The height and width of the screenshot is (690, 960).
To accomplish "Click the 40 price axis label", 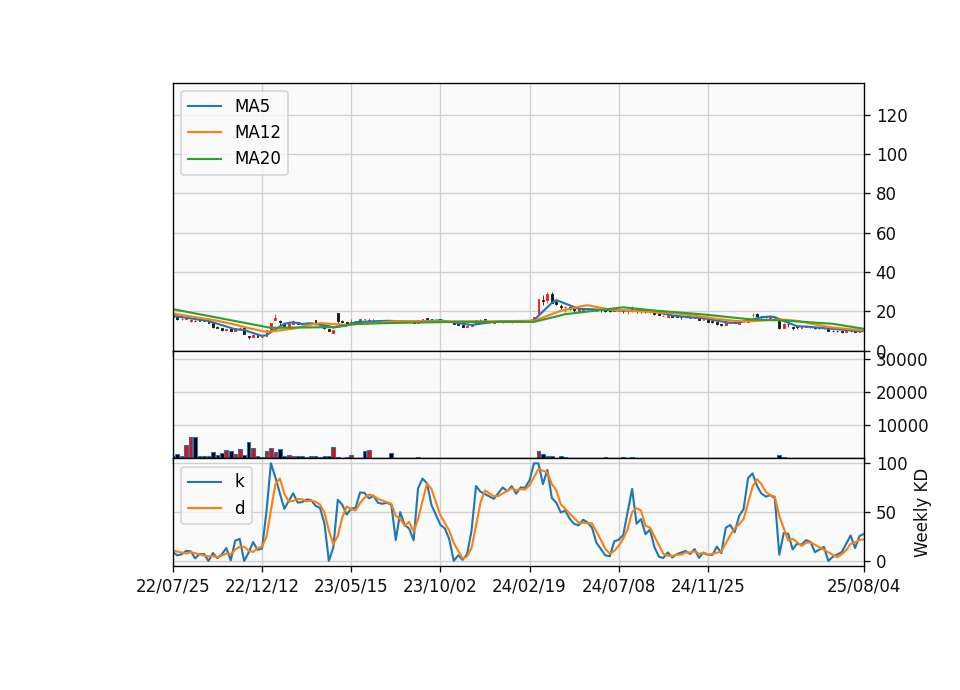I will point(887,272).
